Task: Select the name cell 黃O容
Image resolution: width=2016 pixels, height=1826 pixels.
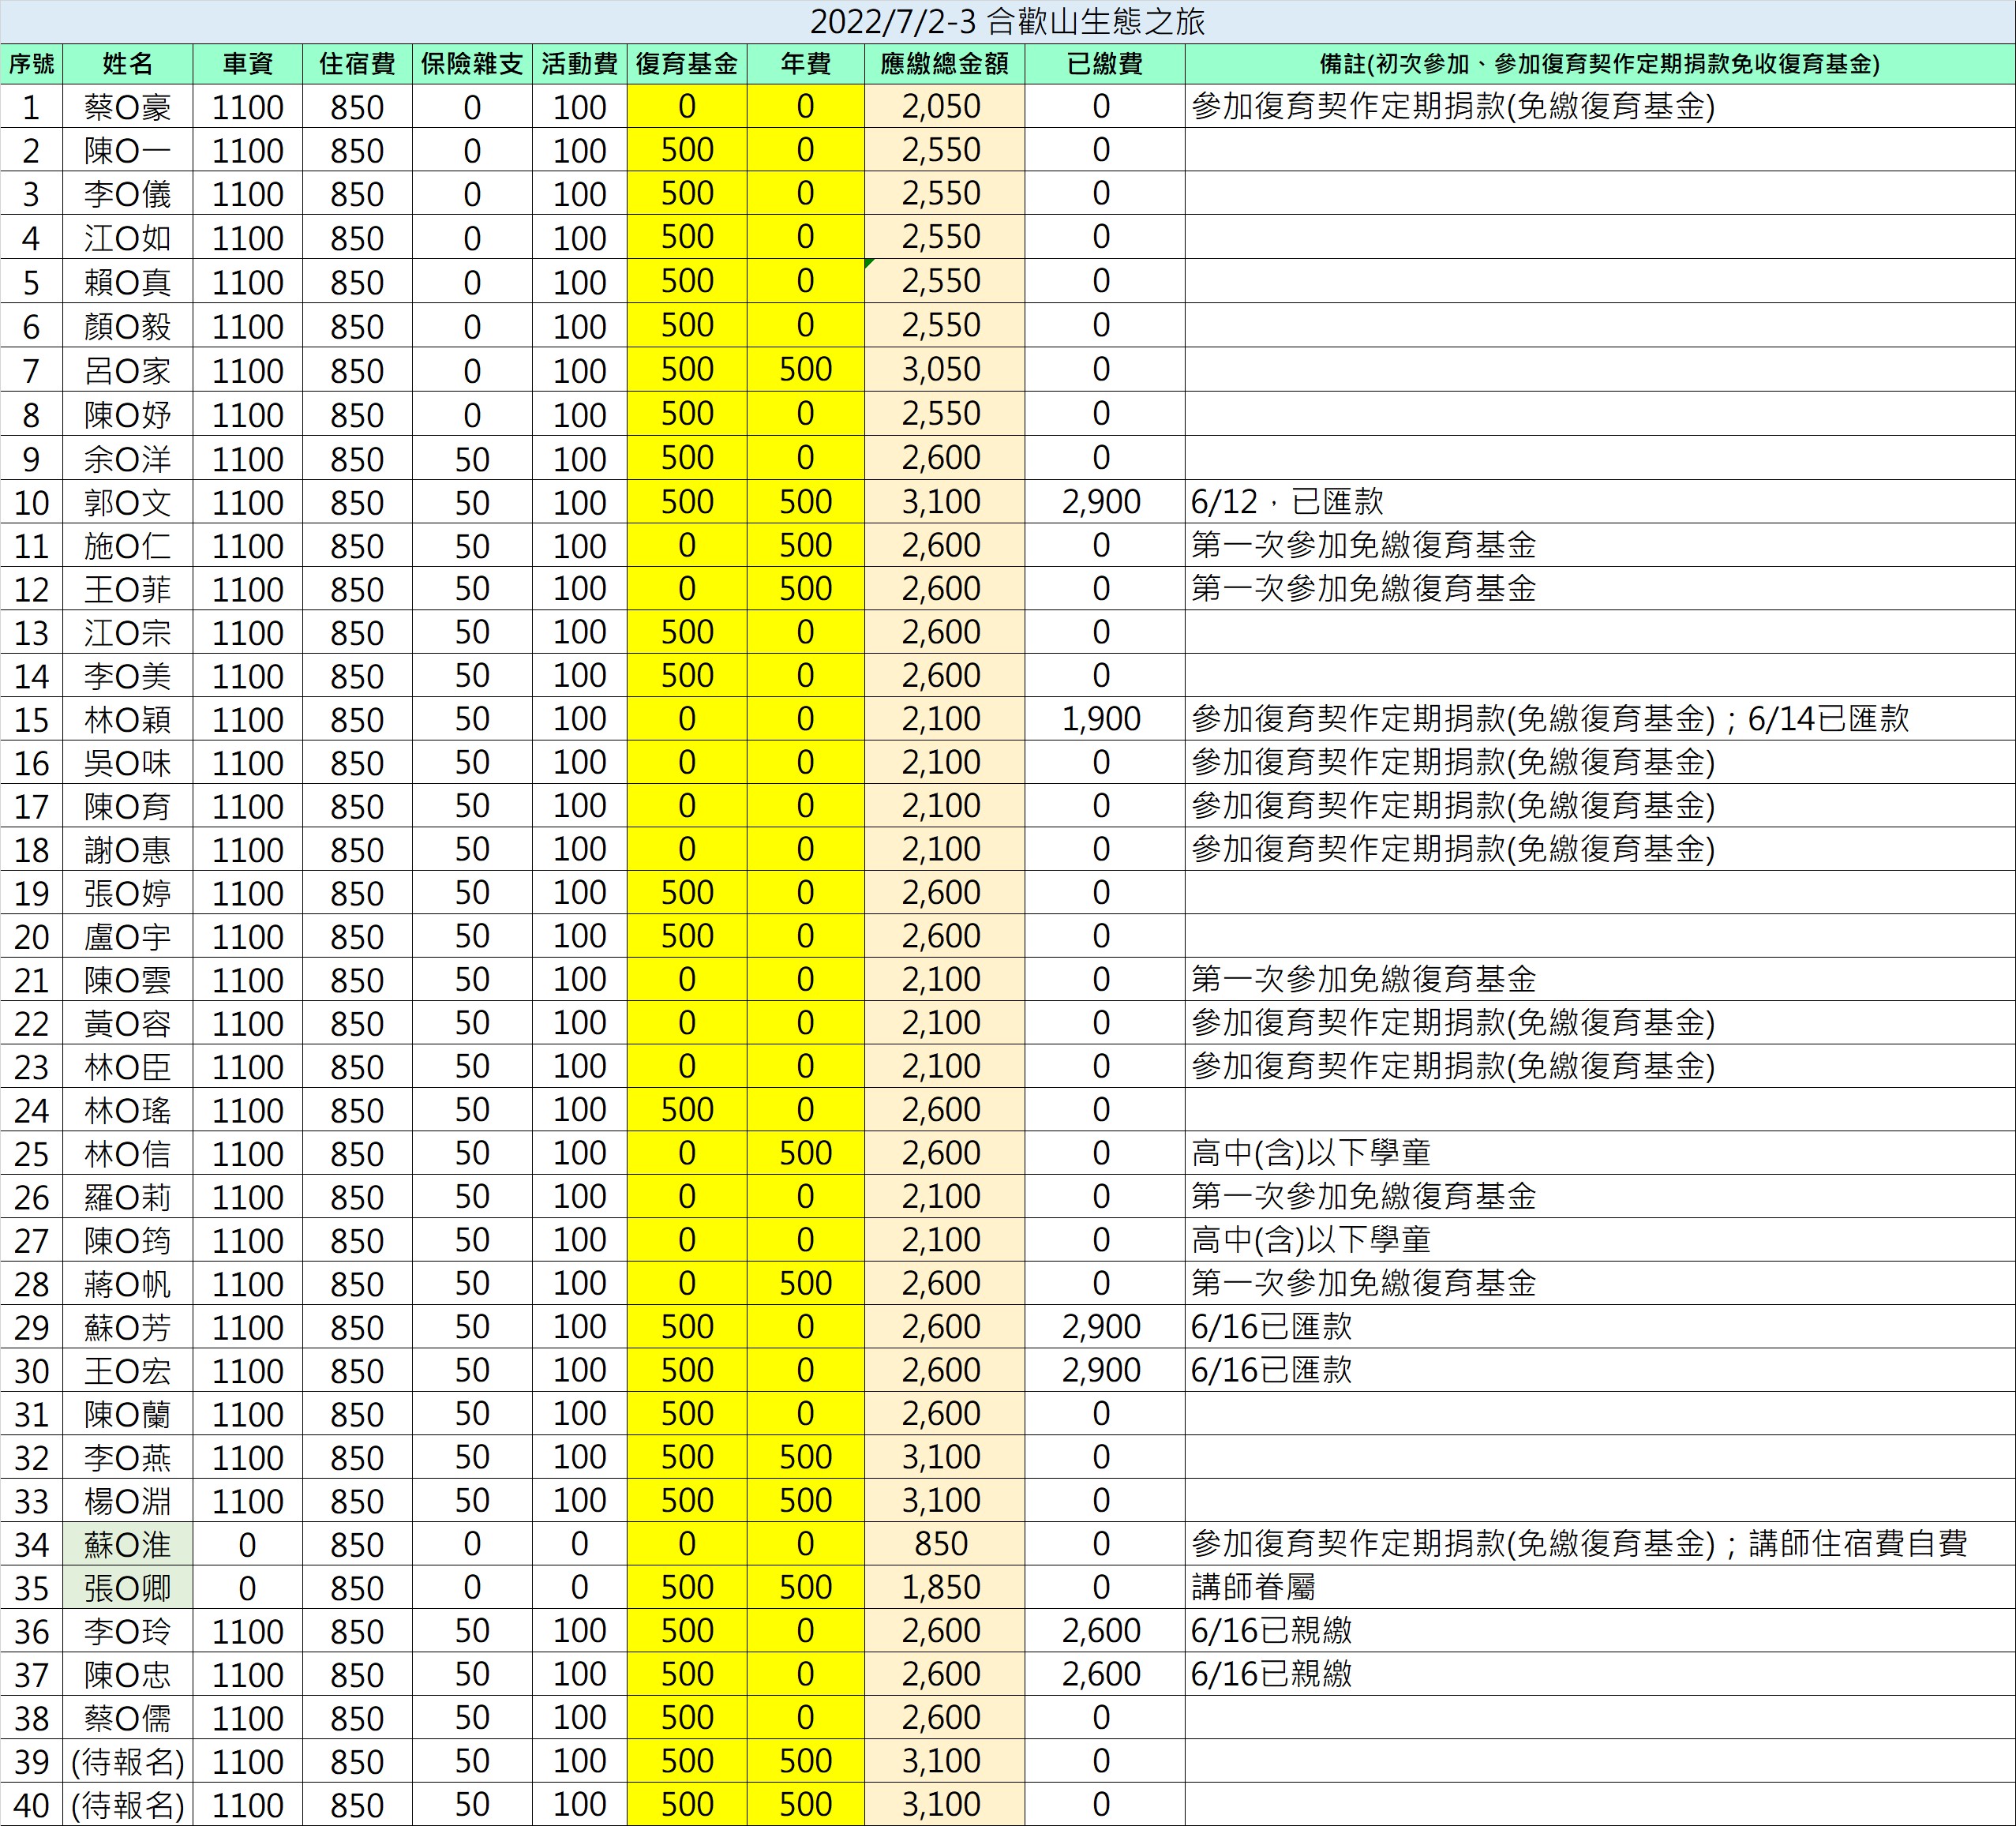Action: 128,1023
